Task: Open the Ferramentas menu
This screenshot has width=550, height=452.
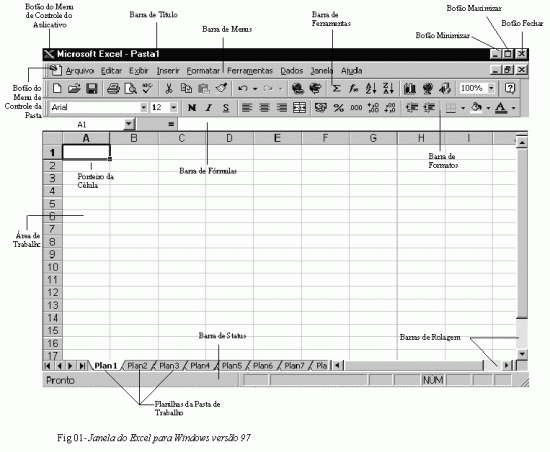Action: [x=250, y=71]
